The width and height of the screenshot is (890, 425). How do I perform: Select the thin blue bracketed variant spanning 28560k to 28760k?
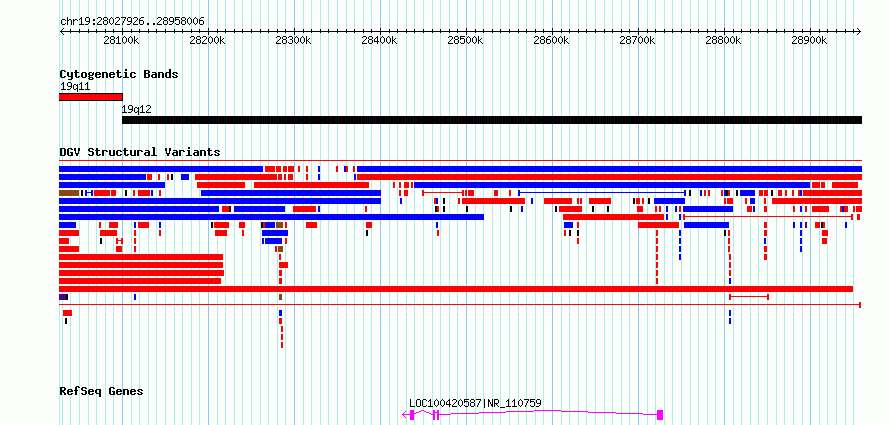(x=601, y=193)
